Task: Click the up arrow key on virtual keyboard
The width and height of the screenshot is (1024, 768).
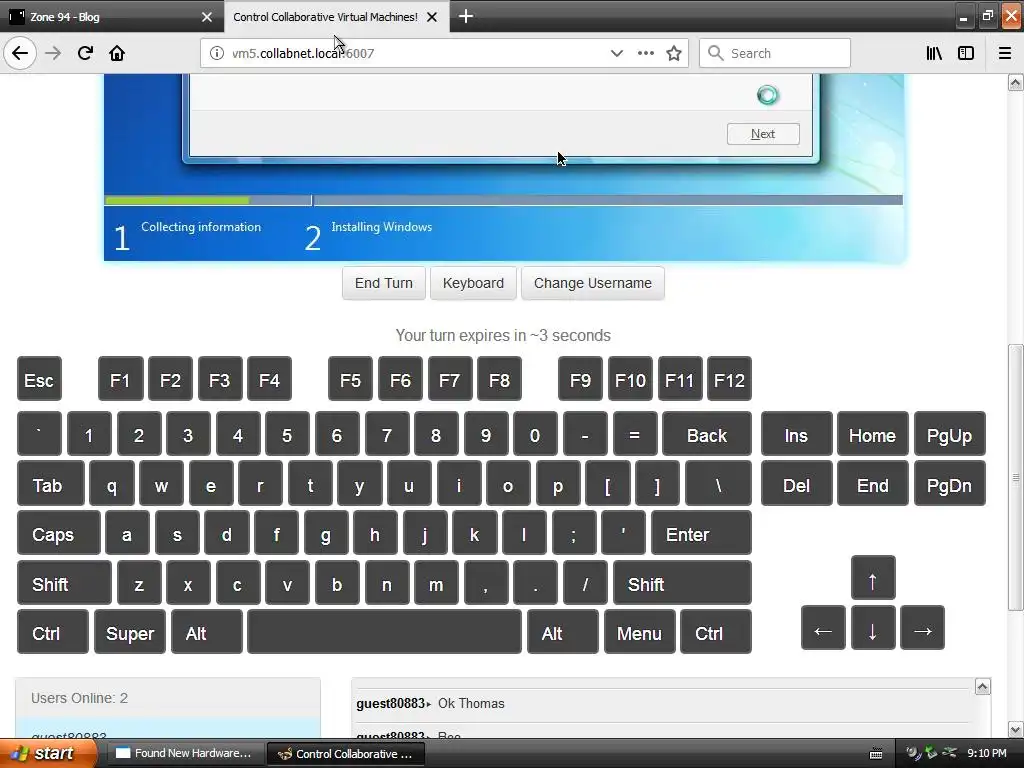Action: [872, 578]
